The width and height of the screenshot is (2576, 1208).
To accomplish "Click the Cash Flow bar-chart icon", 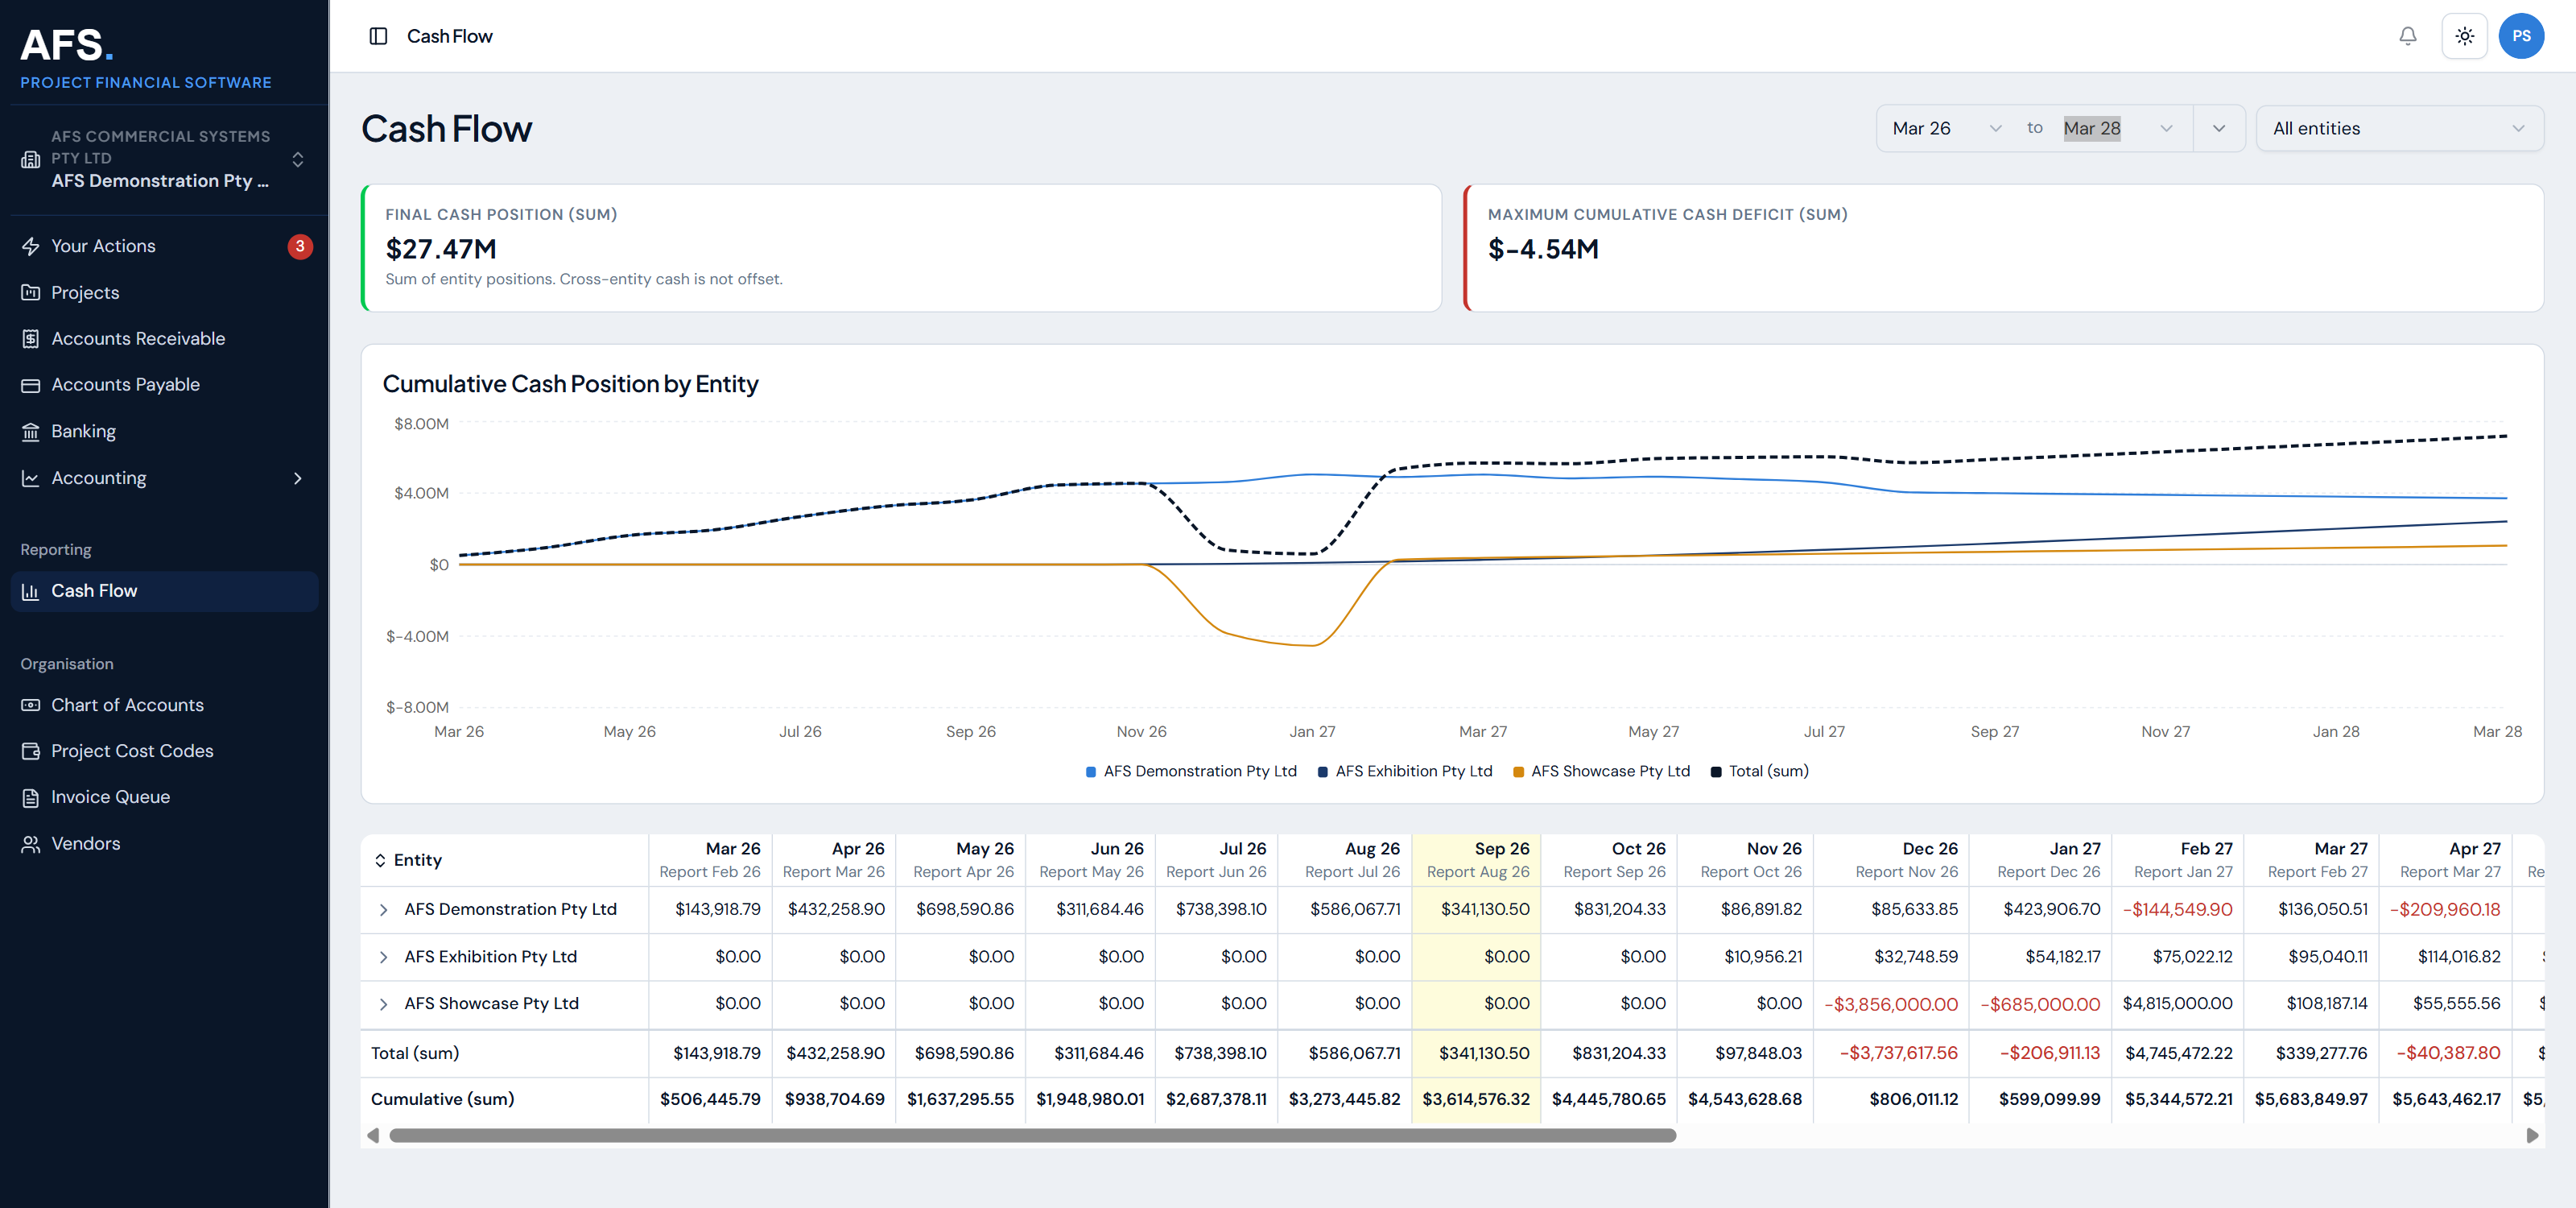I will (x=31, y=591).
